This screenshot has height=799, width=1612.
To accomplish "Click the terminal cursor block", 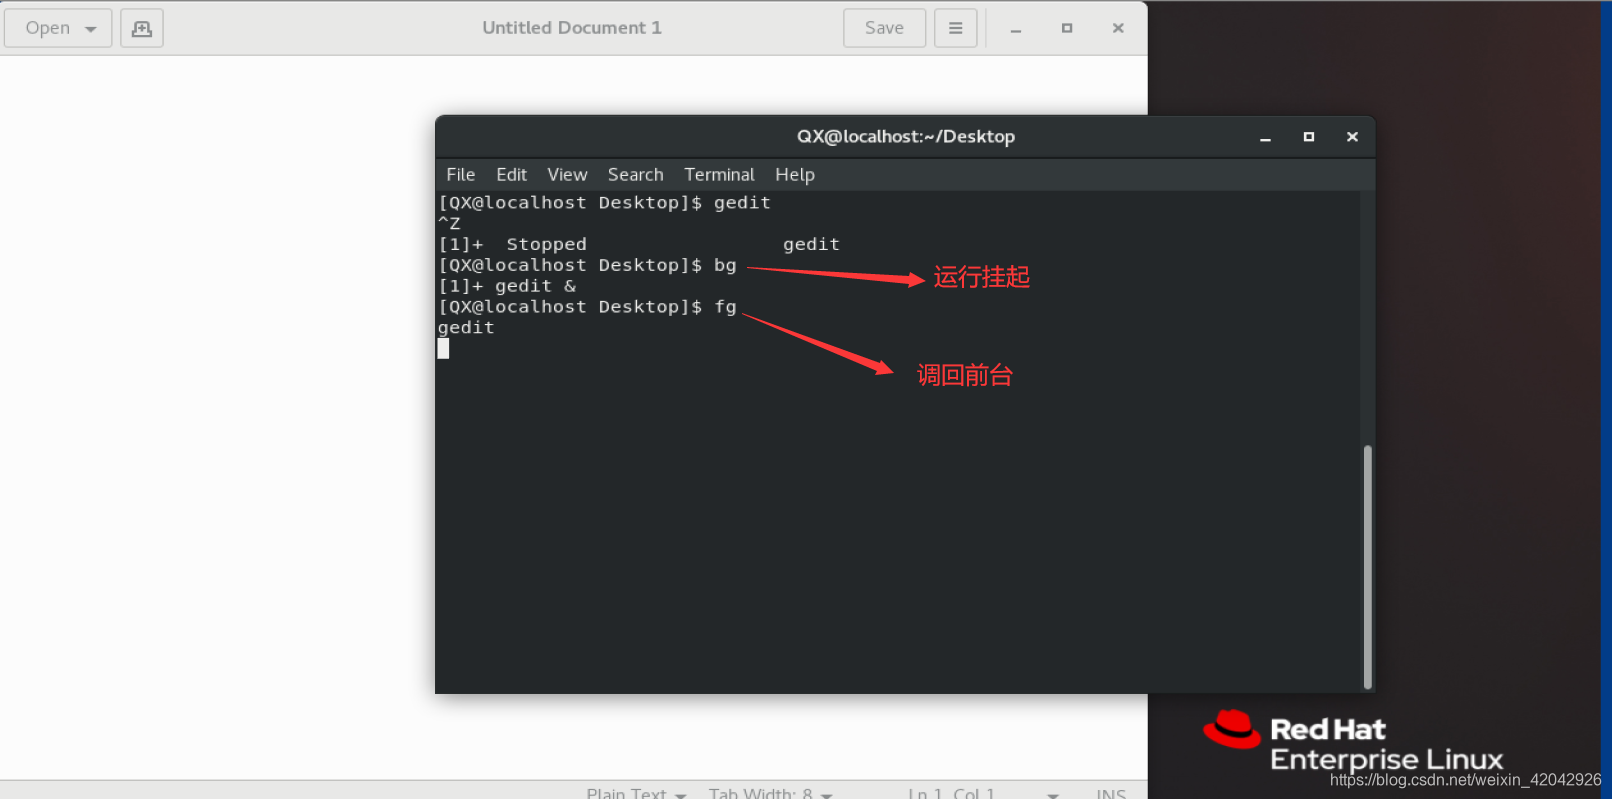I will [443, 348].
